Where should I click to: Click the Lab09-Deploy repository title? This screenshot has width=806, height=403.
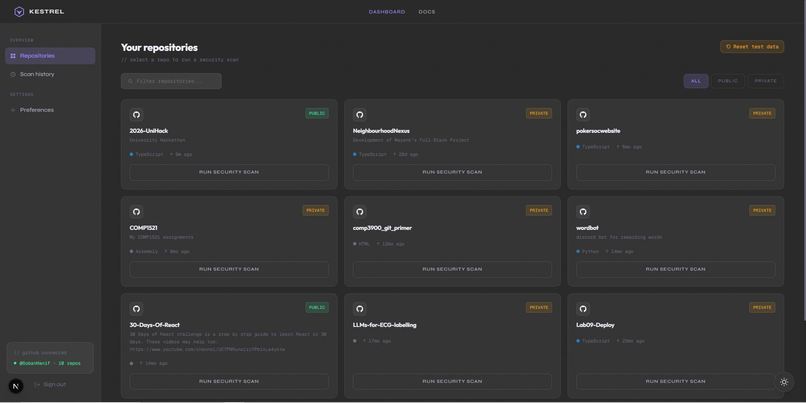click(x=595, y=325)
